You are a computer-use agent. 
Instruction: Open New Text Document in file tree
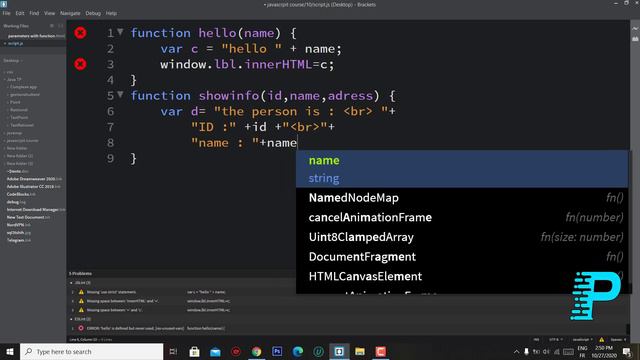point(27,217)
